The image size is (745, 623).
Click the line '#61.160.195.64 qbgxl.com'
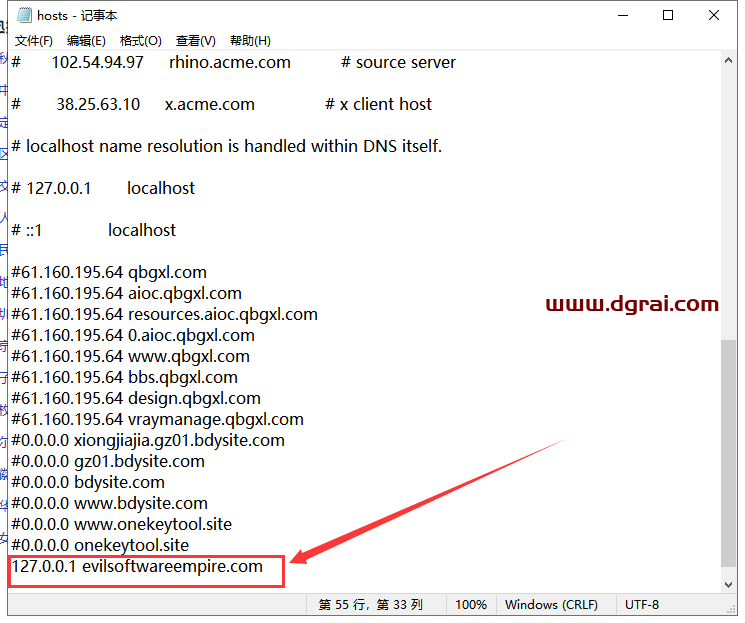click(x=109, y=273)
